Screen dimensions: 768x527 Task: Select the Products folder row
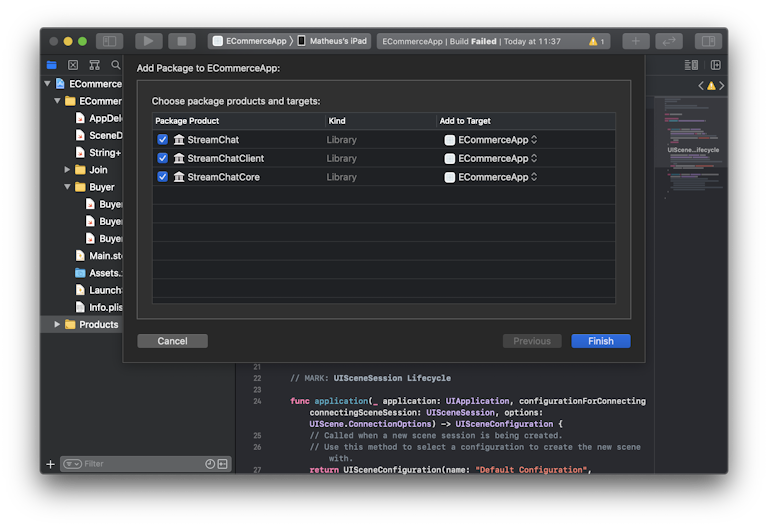click(82, 324)
